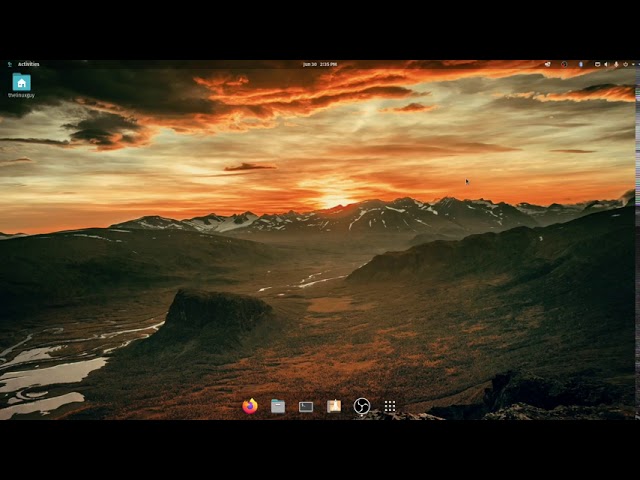Expand the system menu arrow
This screenshot has width=640, height=480.
pos(633,64)
